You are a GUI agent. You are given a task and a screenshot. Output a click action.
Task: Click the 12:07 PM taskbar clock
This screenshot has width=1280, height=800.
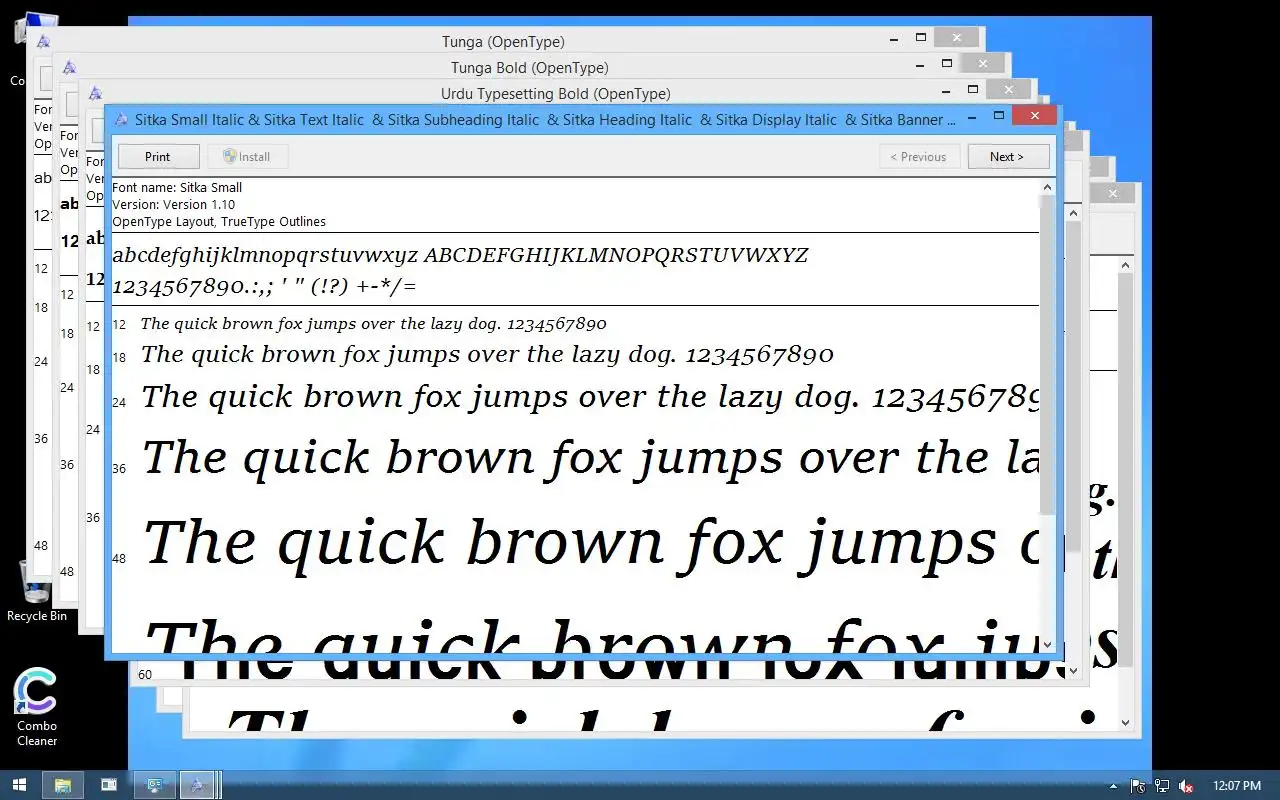click(x=1236, y=786)
